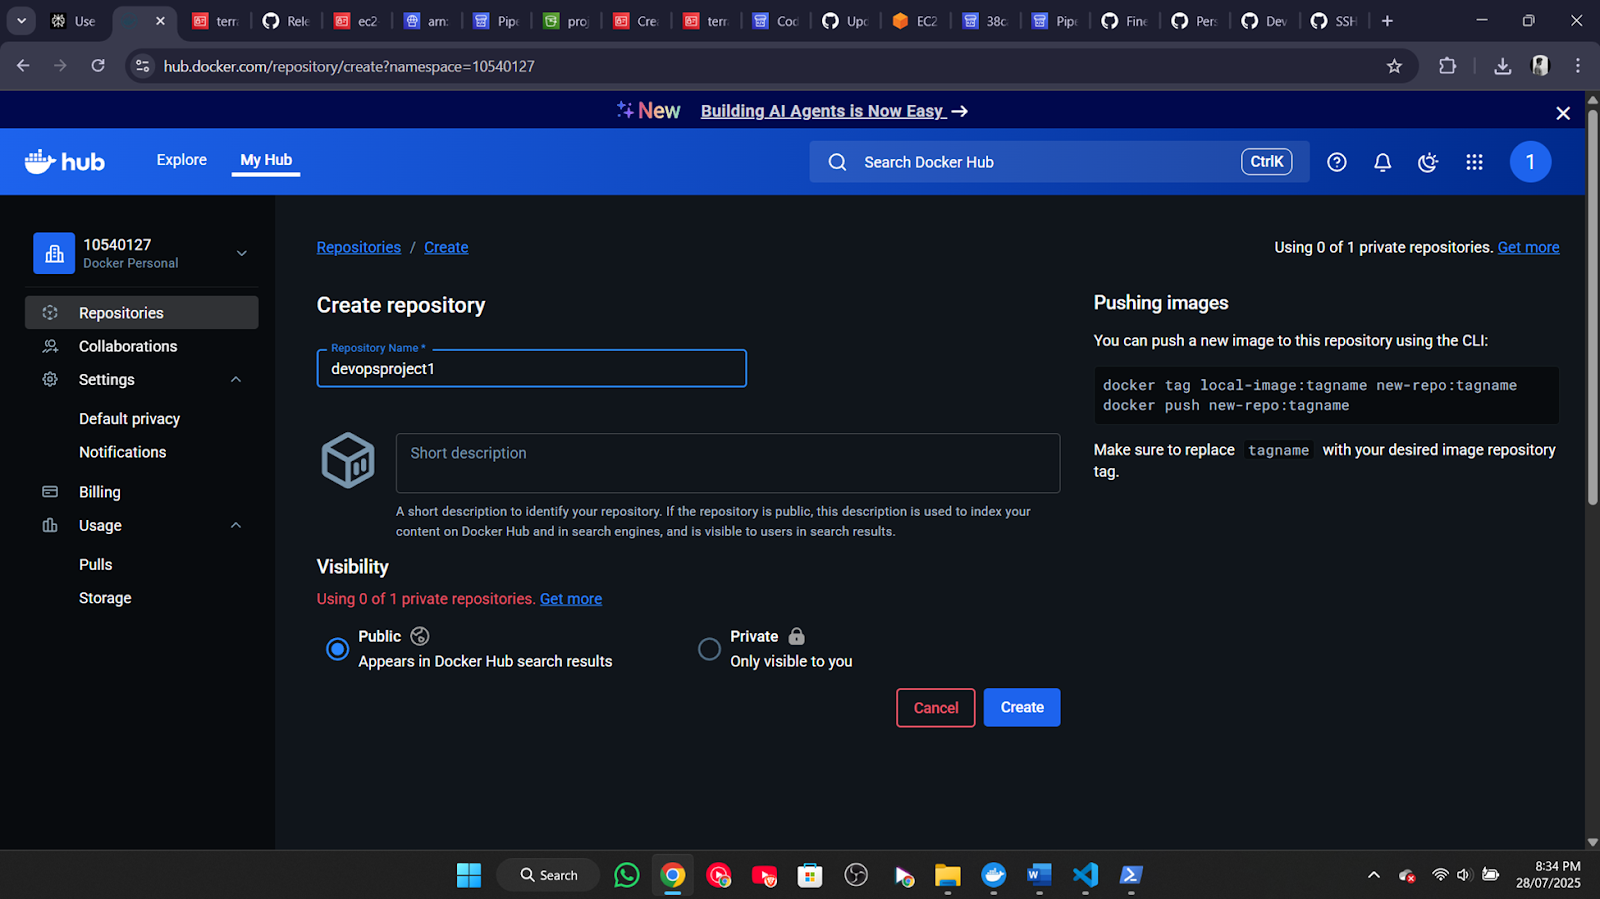This screenshot has width=1600, height=899.
Task: Go back using the browser back arrow
Action: coord(23,66)
